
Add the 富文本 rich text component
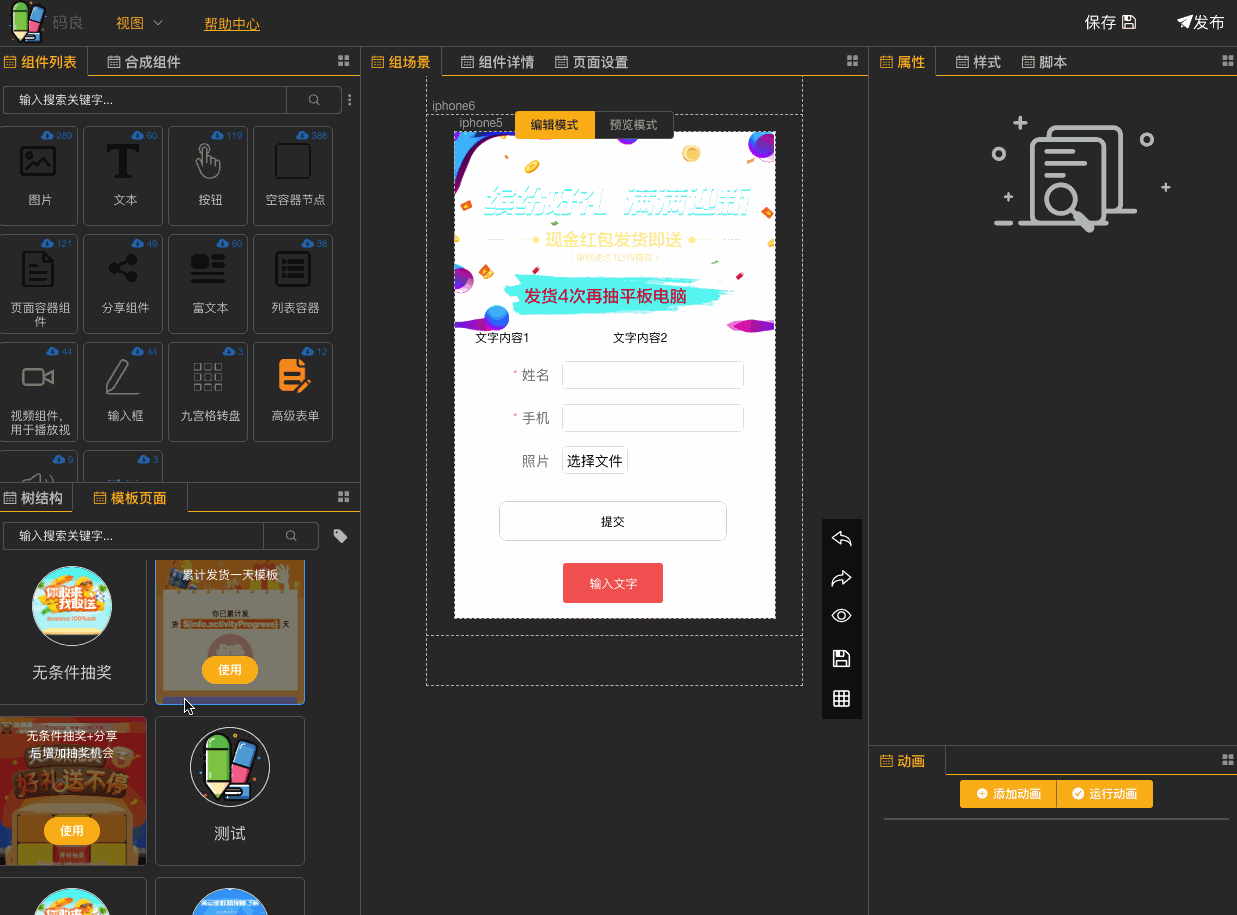[x=209, y=283]
